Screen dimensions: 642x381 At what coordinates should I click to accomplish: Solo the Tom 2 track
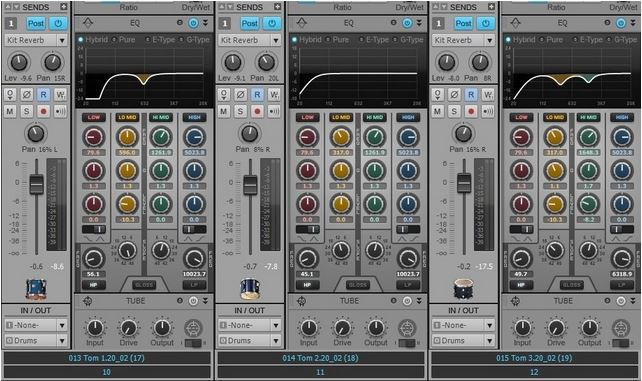click(x=240, y=111)
